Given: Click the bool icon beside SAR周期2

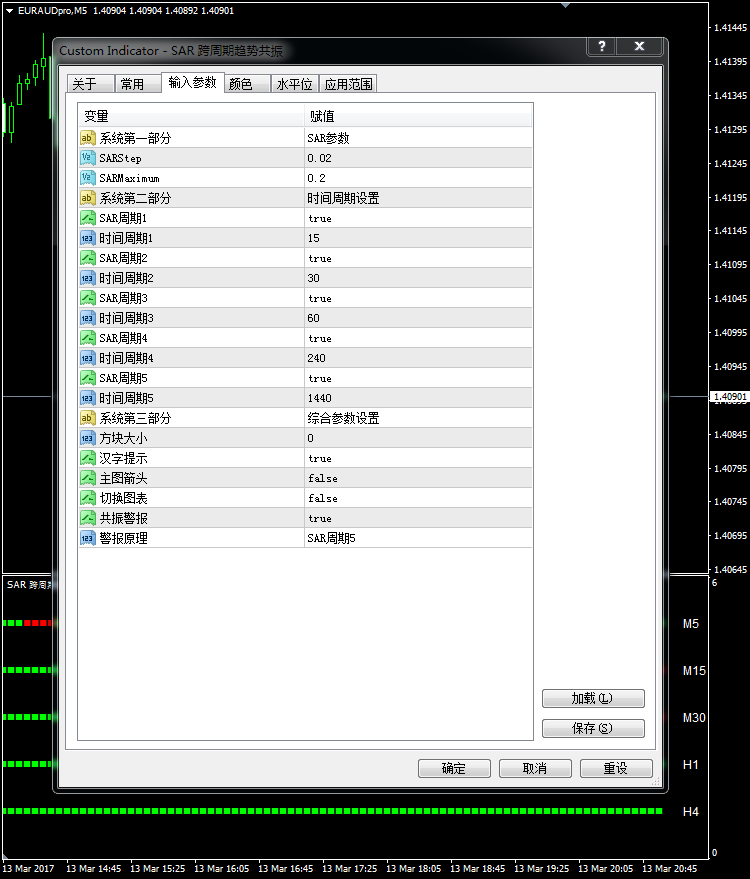Looking at the screenshot, I should coord(87,258).
